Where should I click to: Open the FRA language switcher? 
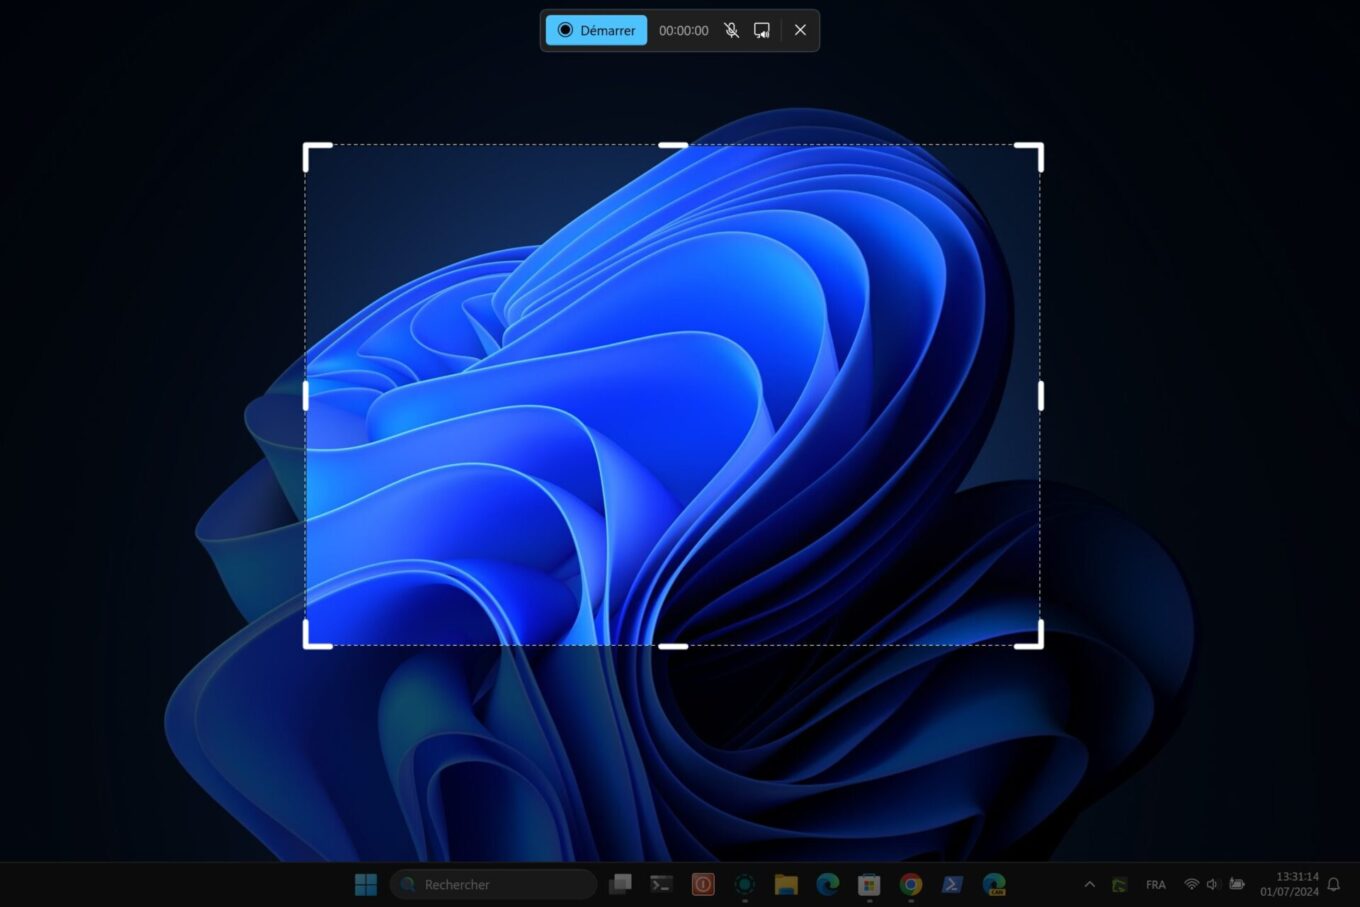(1156, 885)
